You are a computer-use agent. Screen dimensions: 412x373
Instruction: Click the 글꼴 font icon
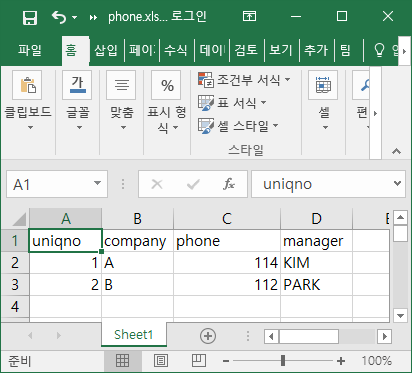click(77, 85)
